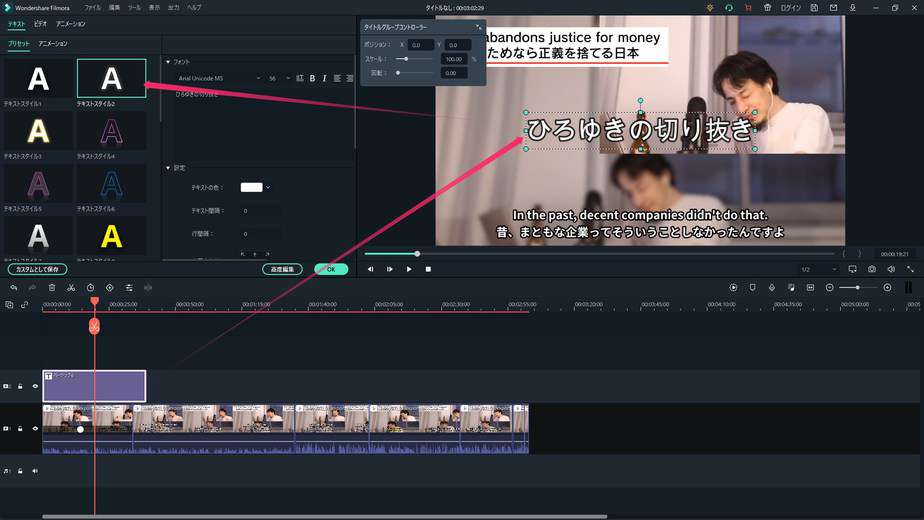Click the undo arrow in timeline toolbar
The width and height of the screenshot is (924, 520).
[x=14, y=288]
